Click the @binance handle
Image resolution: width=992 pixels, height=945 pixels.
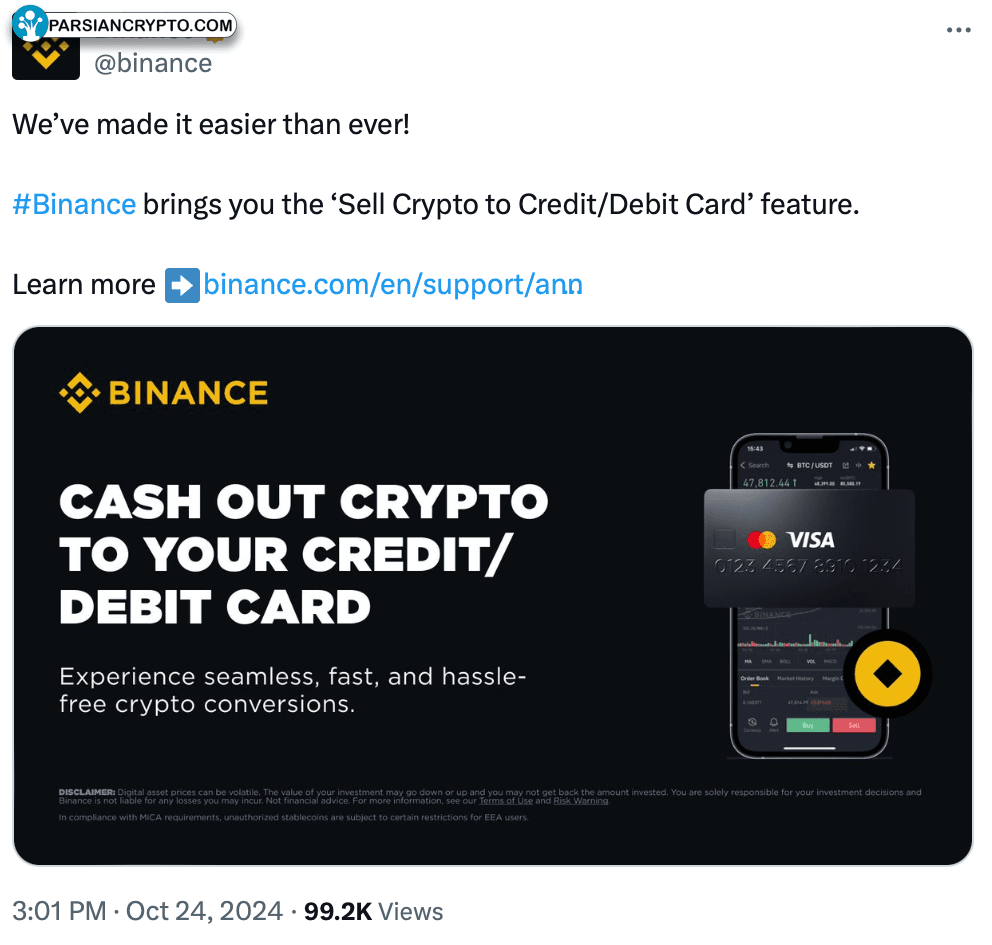coord(153,63)
